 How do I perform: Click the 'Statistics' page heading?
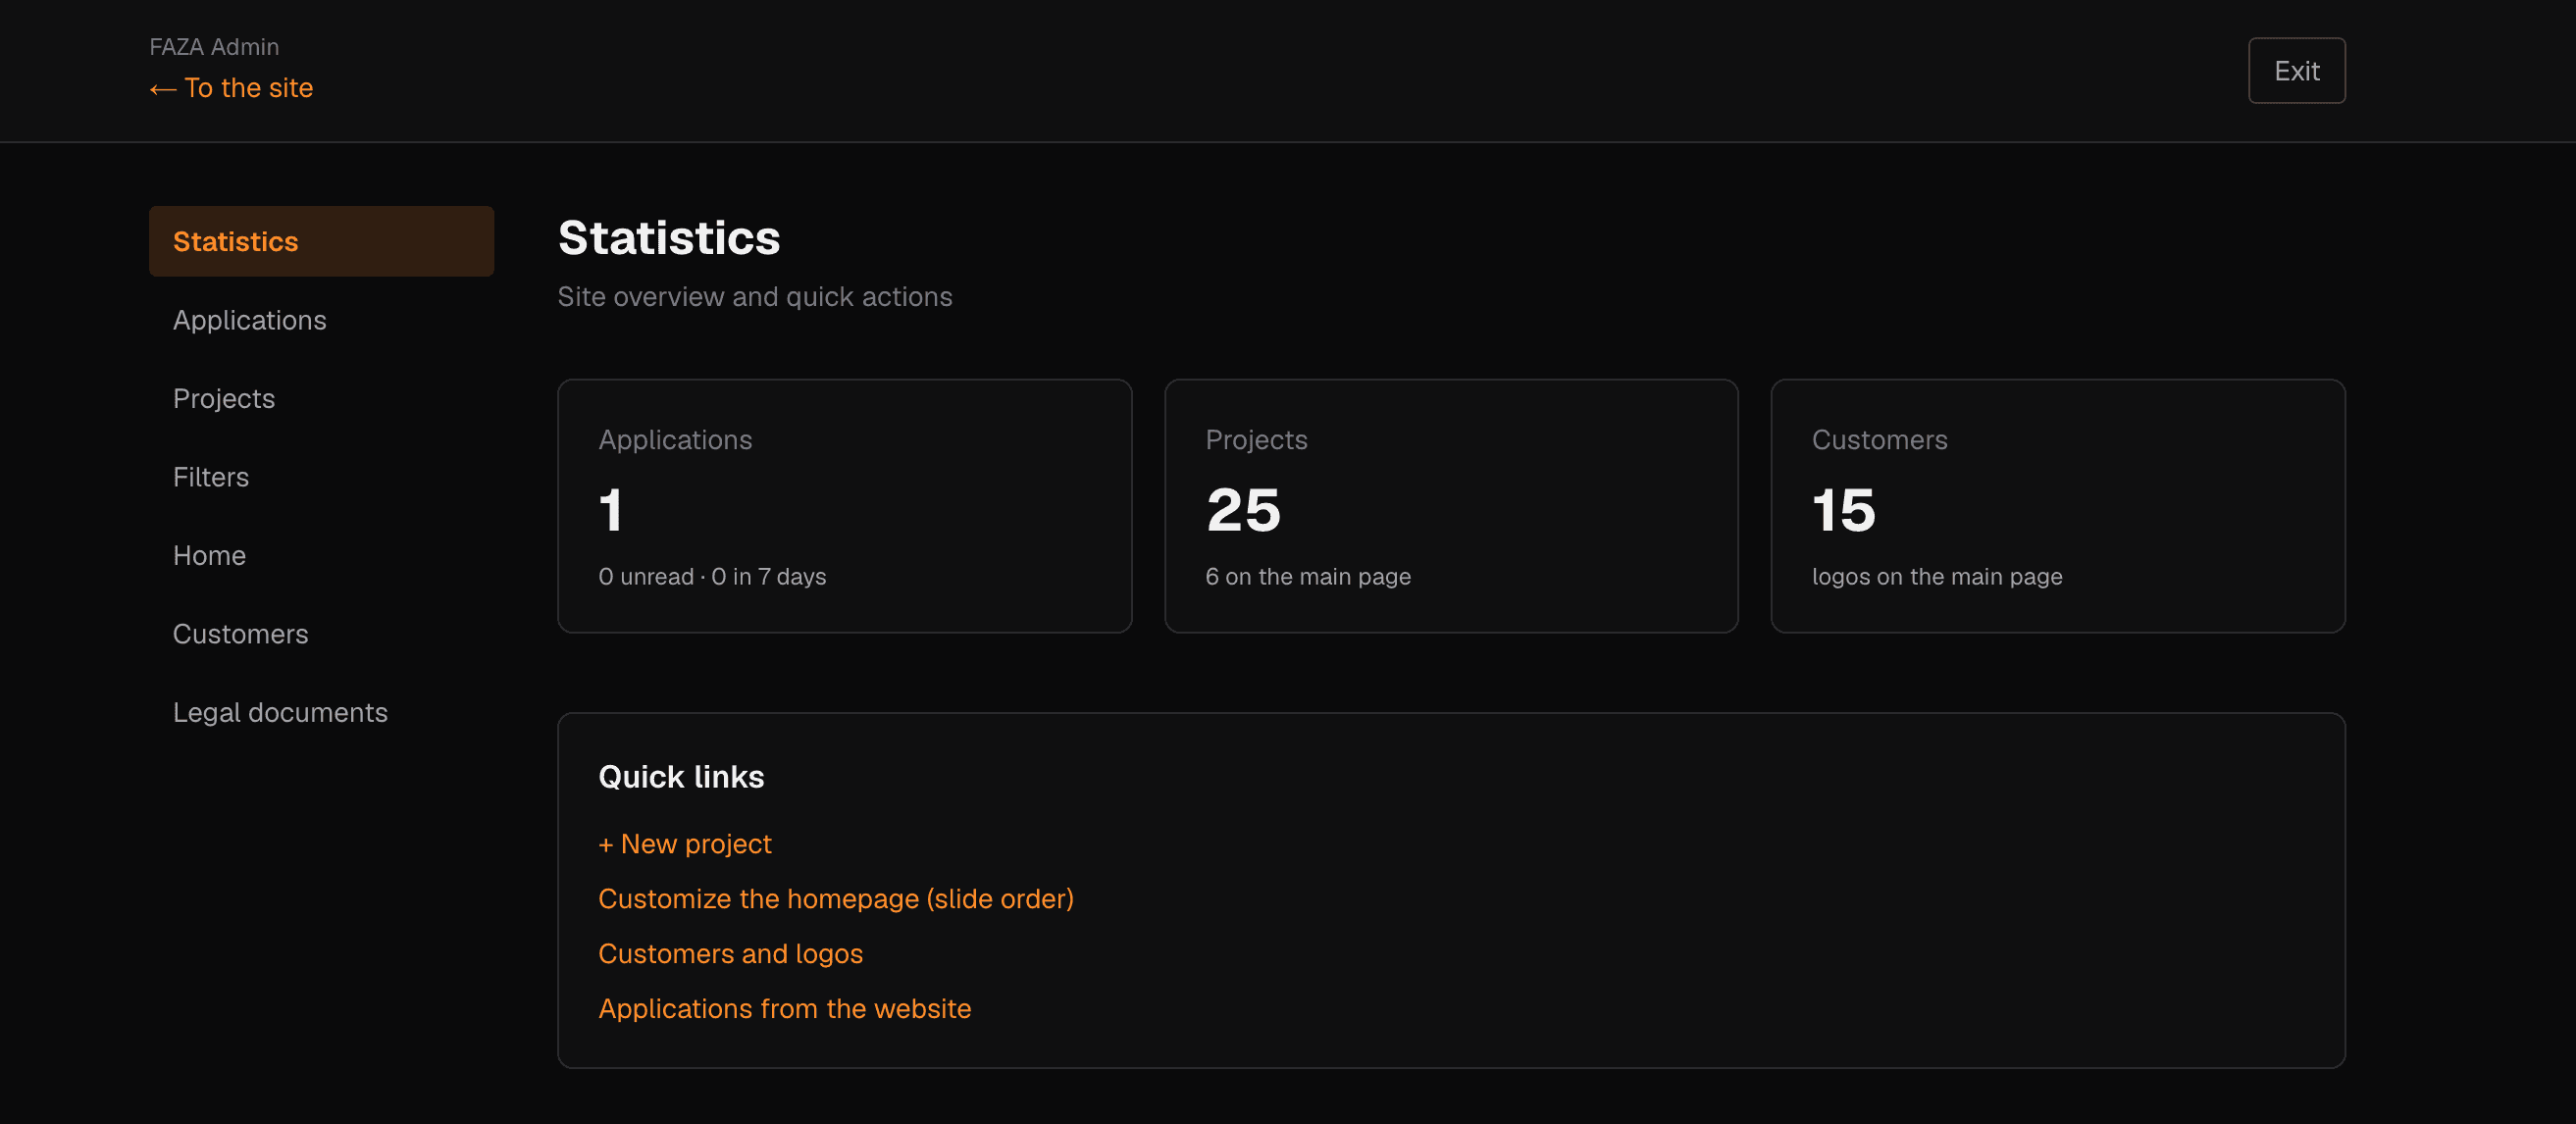click(668, 238)
